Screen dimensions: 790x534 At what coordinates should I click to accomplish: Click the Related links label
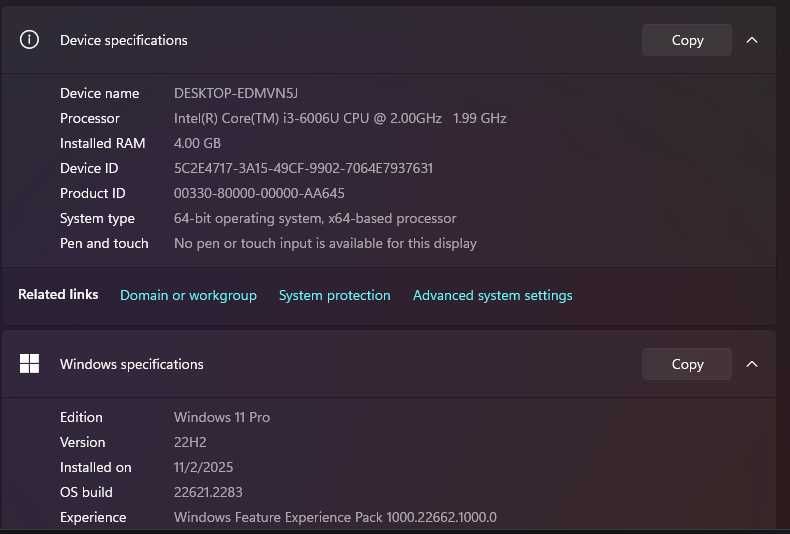[x=58, y=294]
